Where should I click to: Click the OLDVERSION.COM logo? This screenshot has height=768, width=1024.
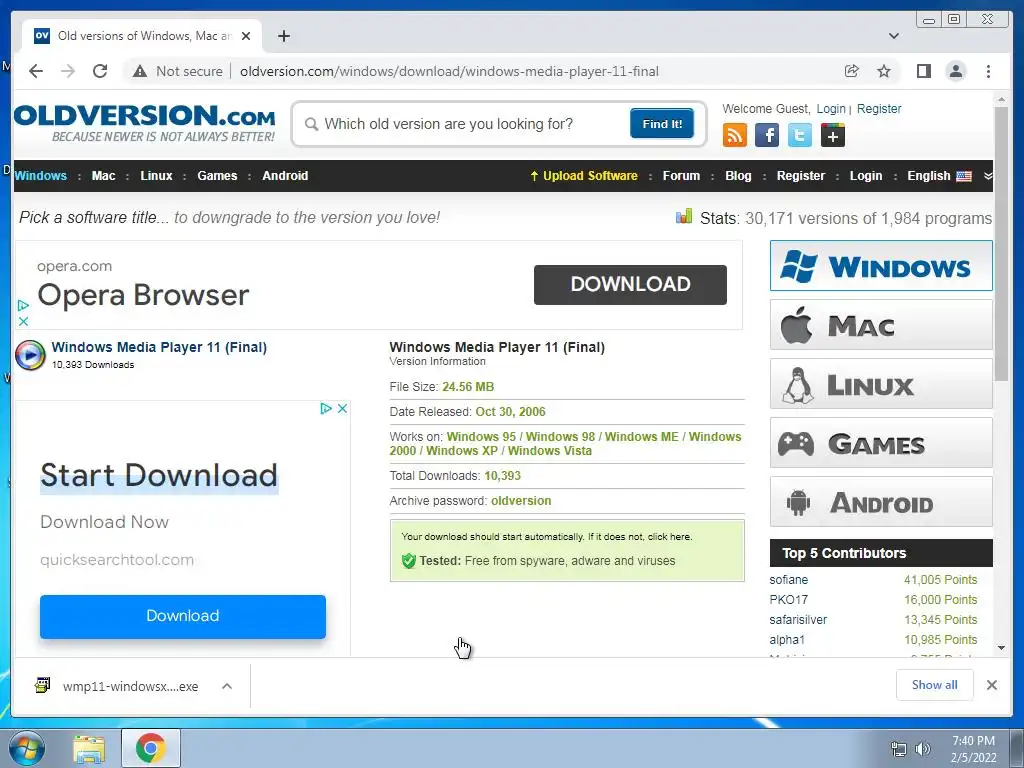click(x=144, y=123)
